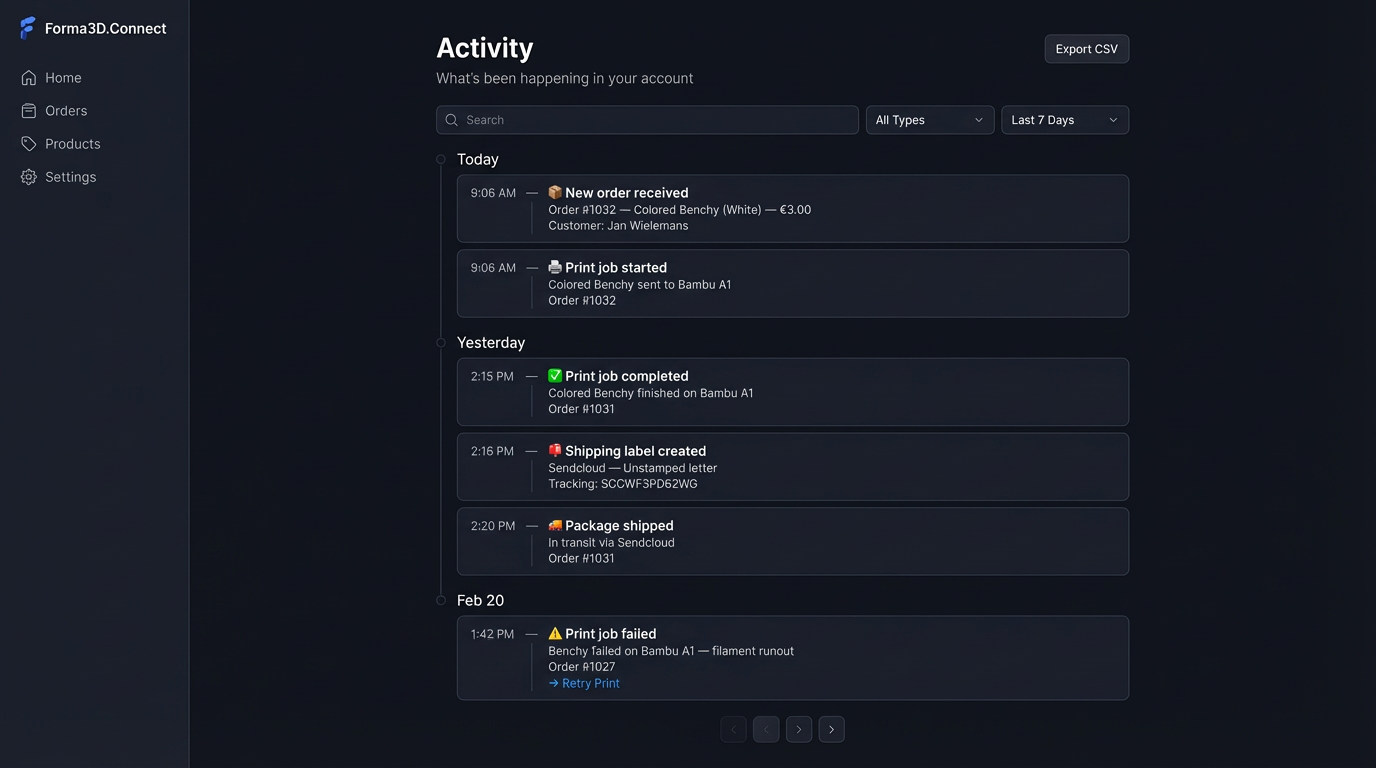Open the All Types filter dropdown
Screen dimensions: 1376x768
coord(929,119)
